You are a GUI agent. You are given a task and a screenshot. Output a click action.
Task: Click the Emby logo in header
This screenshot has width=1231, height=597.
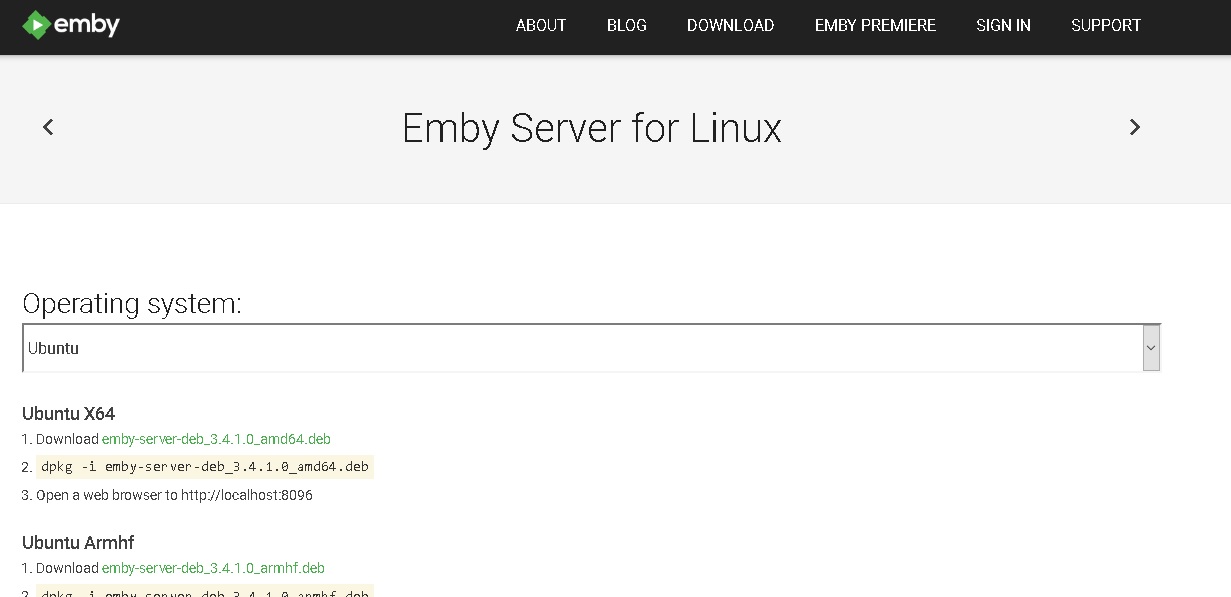[71, 25]
